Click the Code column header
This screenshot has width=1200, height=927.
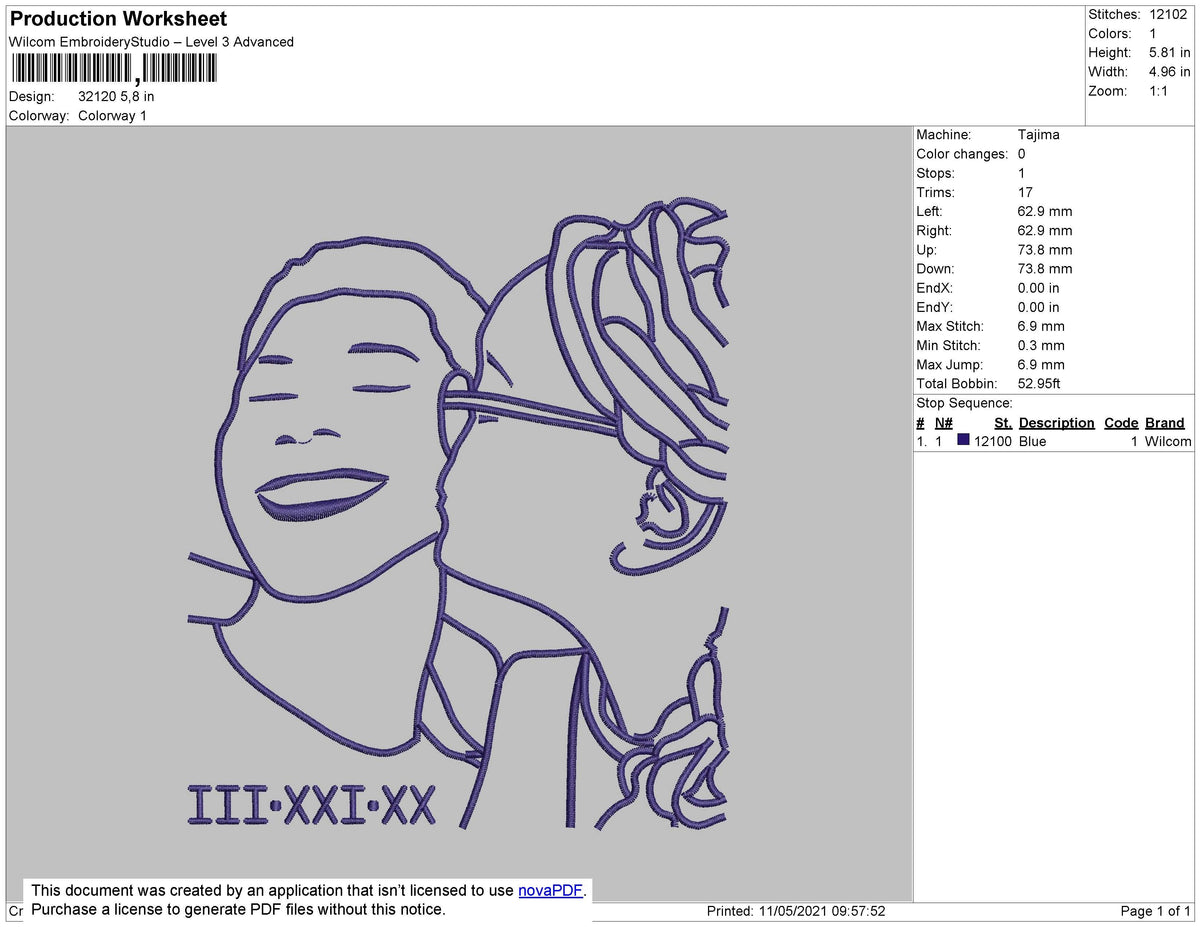(x=1120, y=422)
